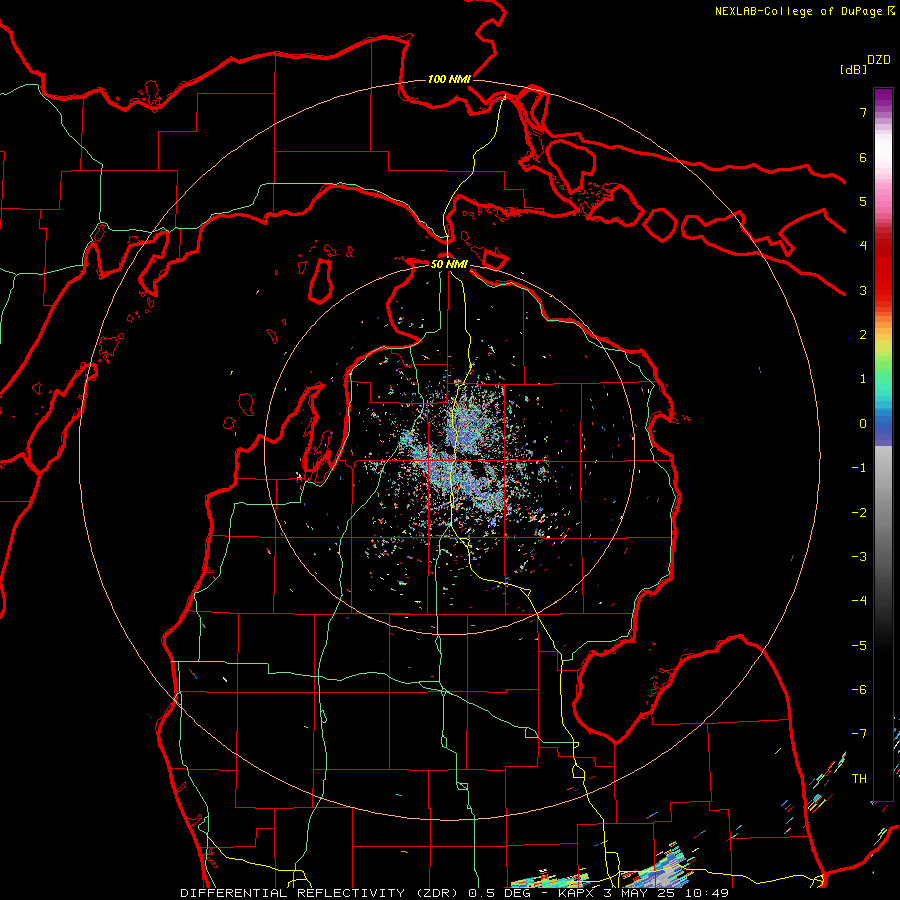Click the DZD product label
The width and height of the screenshot is (900, 900).
click(x=879, y=60)
